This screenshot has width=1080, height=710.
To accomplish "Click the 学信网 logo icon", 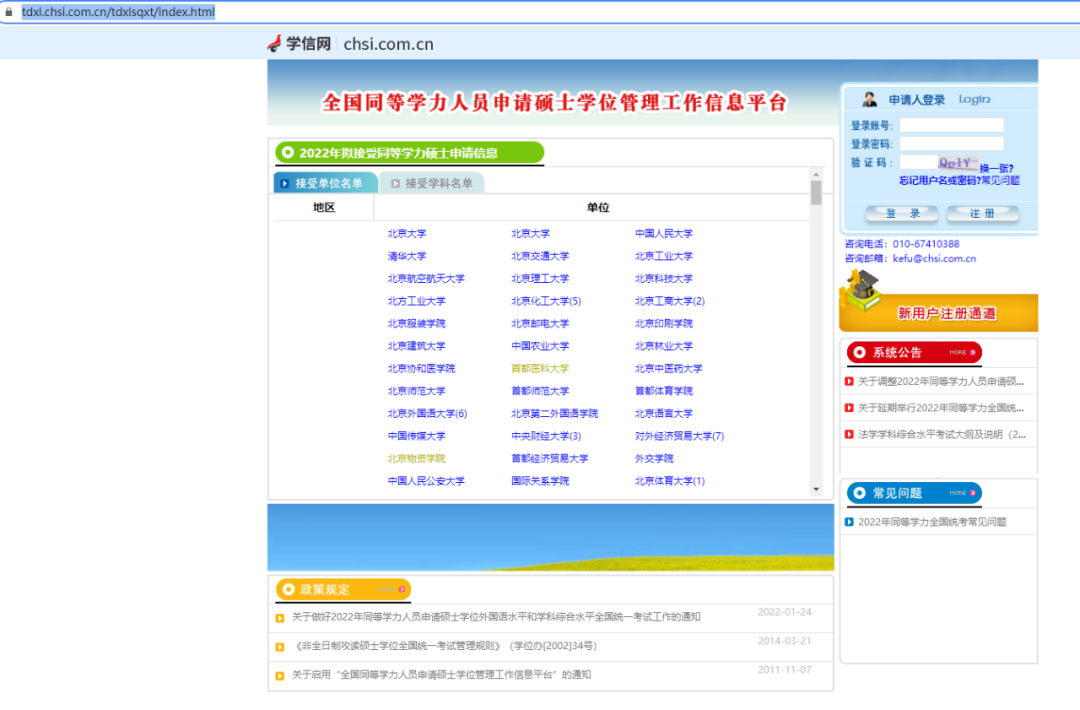I will 275,43.
